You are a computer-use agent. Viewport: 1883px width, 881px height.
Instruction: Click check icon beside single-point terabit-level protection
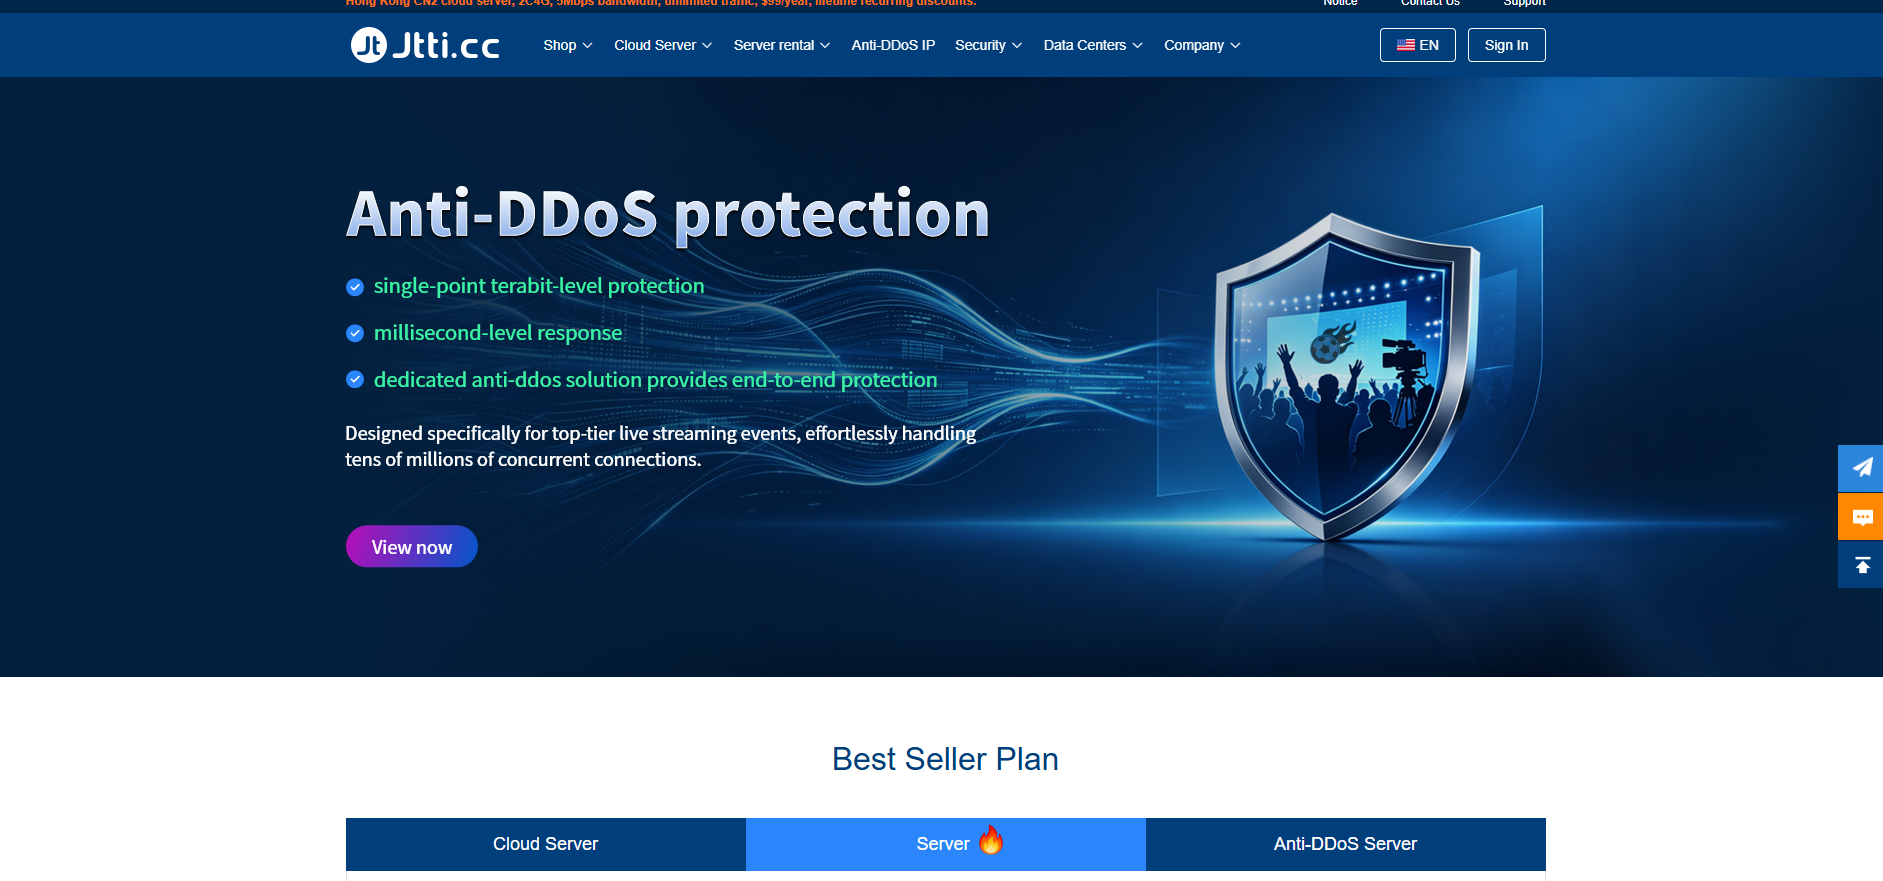pos(355,287)
